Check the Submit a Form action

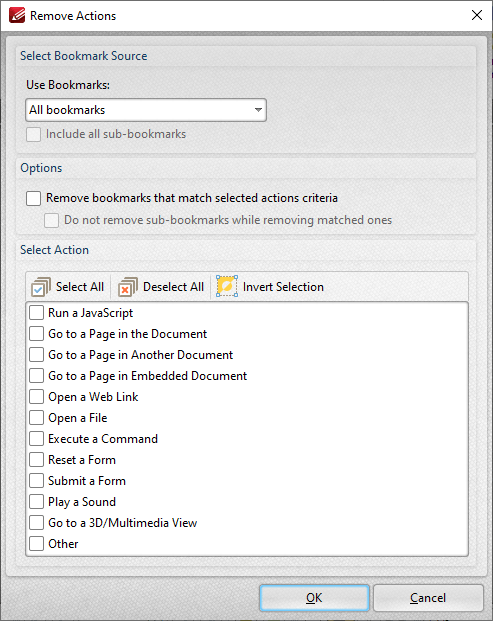[x=36, y=481]
